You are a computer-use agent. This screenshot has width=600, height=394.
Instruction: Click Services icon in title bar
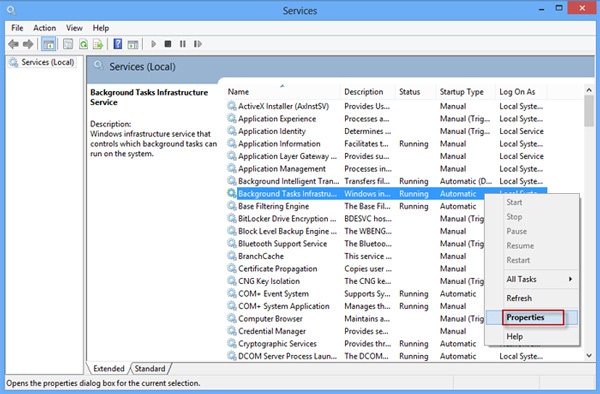click(x=11, y=10)
